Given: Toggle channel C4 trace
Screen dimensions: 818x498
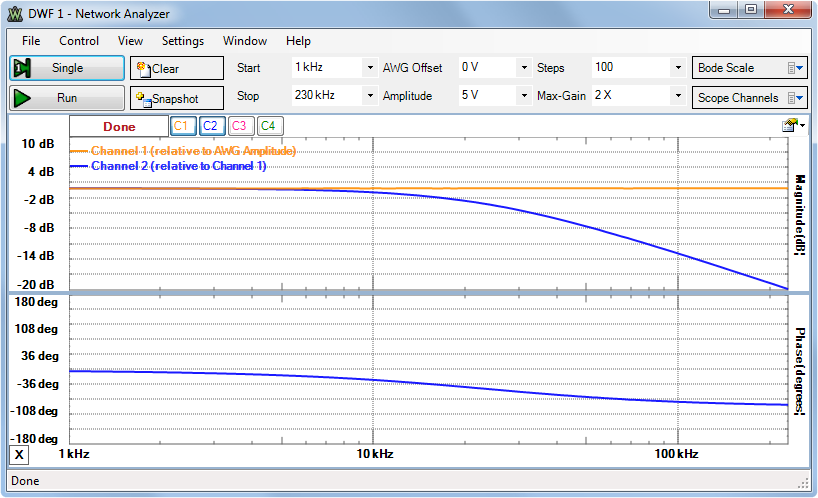Looking at the screenshot, I should coord(269,126).
